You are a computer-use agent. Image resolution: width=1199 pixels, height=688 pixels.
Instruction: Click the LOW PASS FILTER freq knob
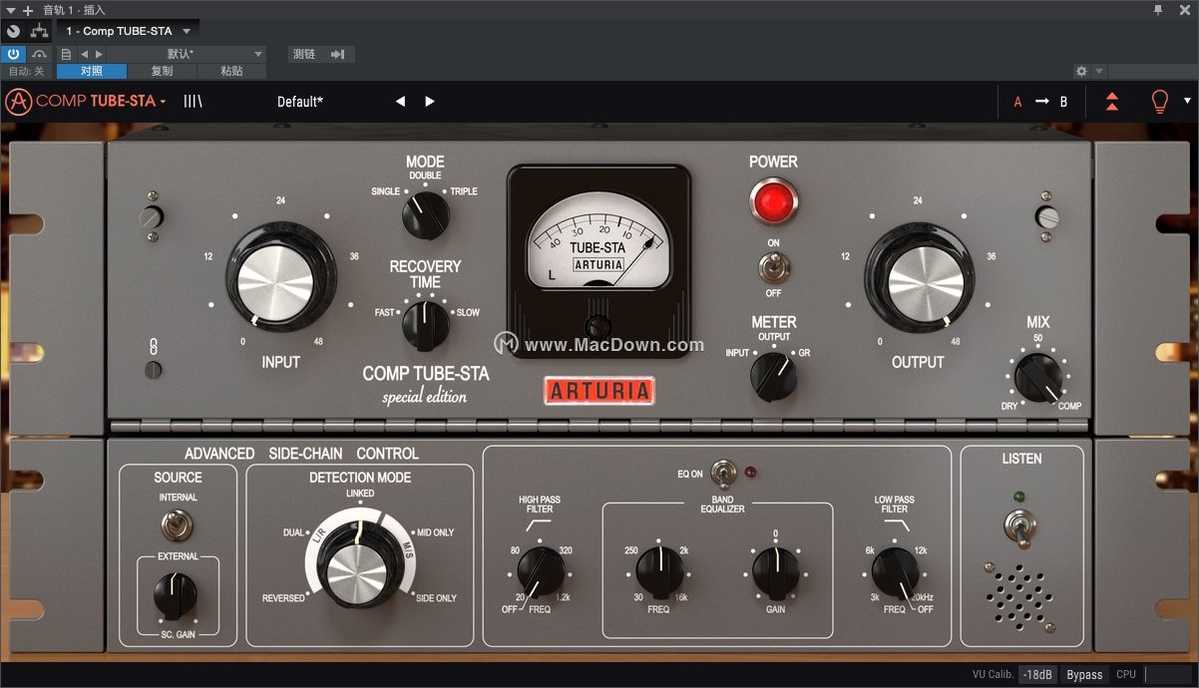pos(895,572)
